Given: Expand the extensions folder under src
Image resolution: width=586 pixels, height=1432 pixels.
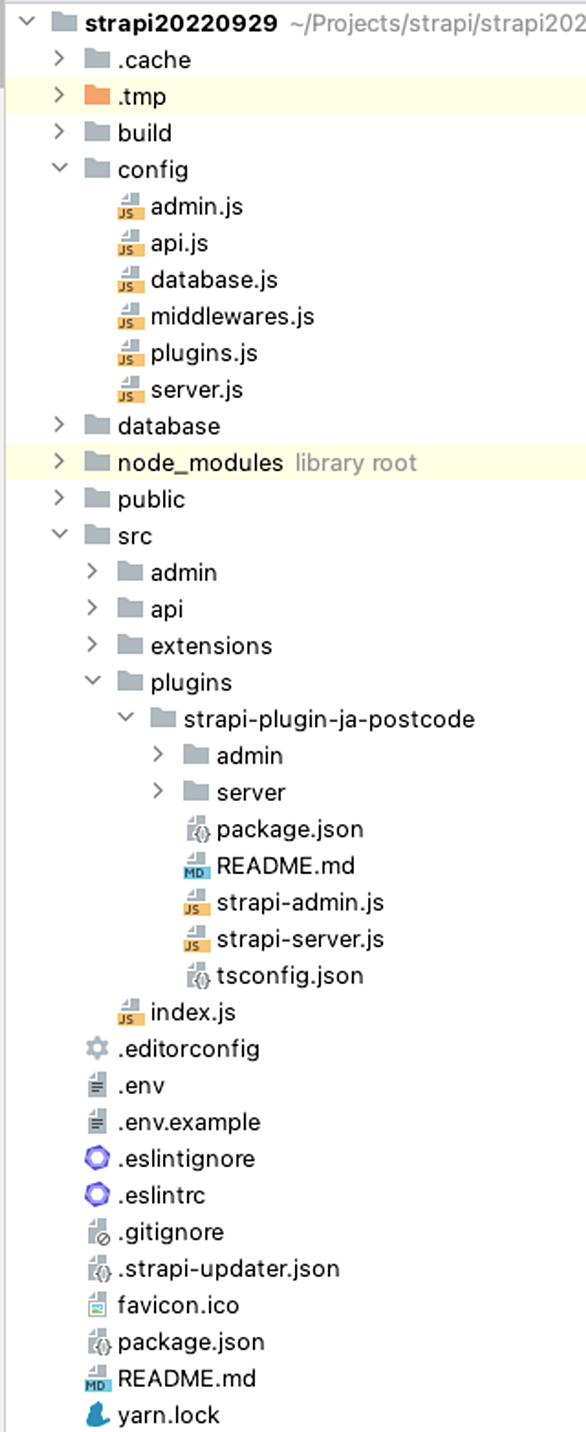Looking at the screenshot, I should point(94,646).
